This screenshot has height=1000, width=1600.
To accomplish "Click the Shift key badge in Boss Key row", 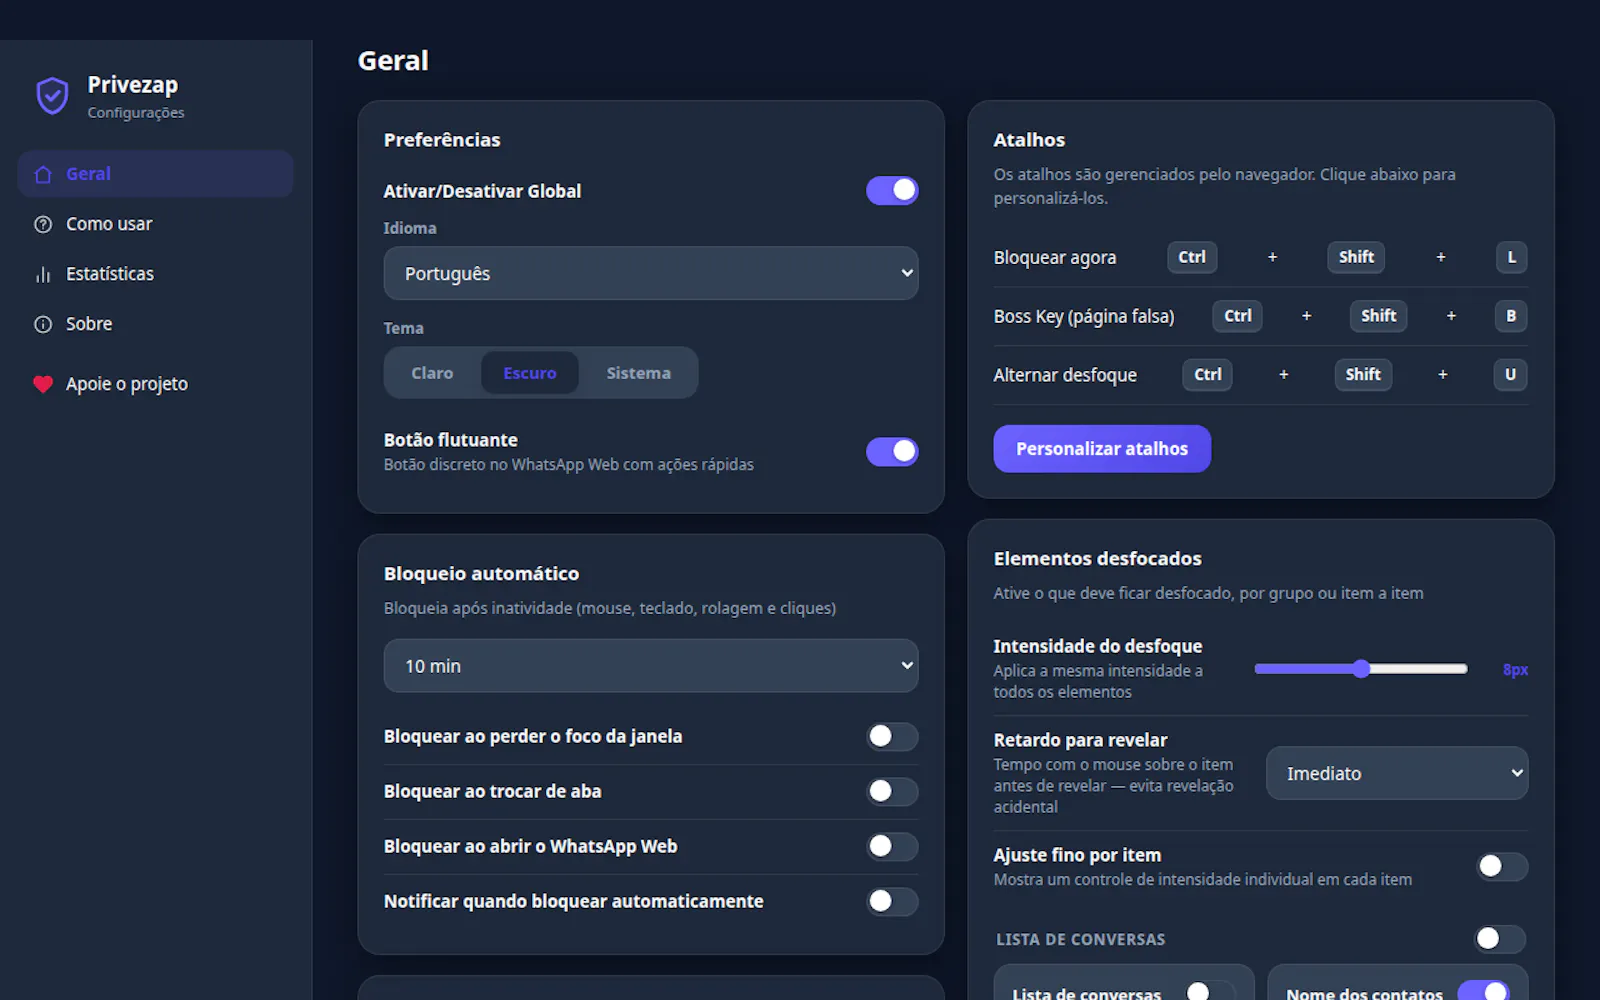I will pos(1378,316).
